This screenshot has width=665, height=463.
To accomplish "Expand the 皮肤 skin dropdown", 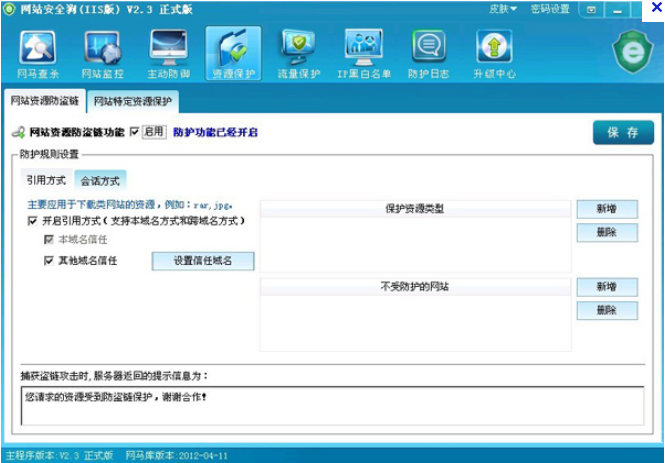I will click(x=502, y=9).
